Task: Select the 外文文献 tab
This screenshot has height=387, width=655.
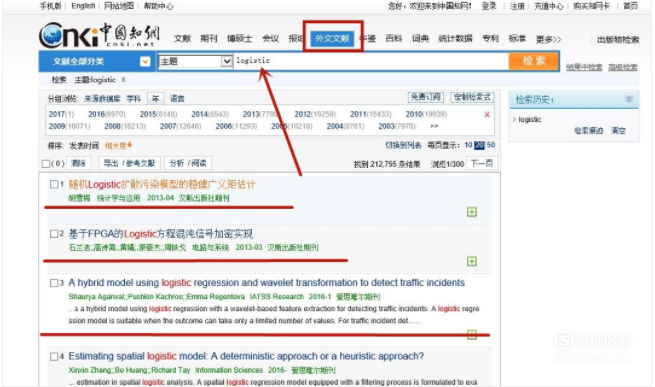Action: coord(332,38)
